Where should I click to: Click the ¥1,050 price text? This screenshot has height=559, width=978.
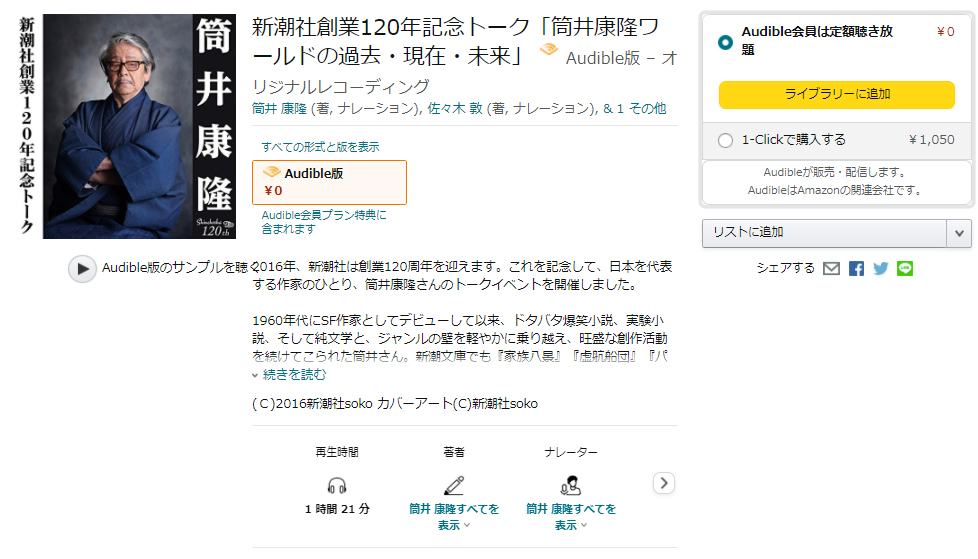931,140
